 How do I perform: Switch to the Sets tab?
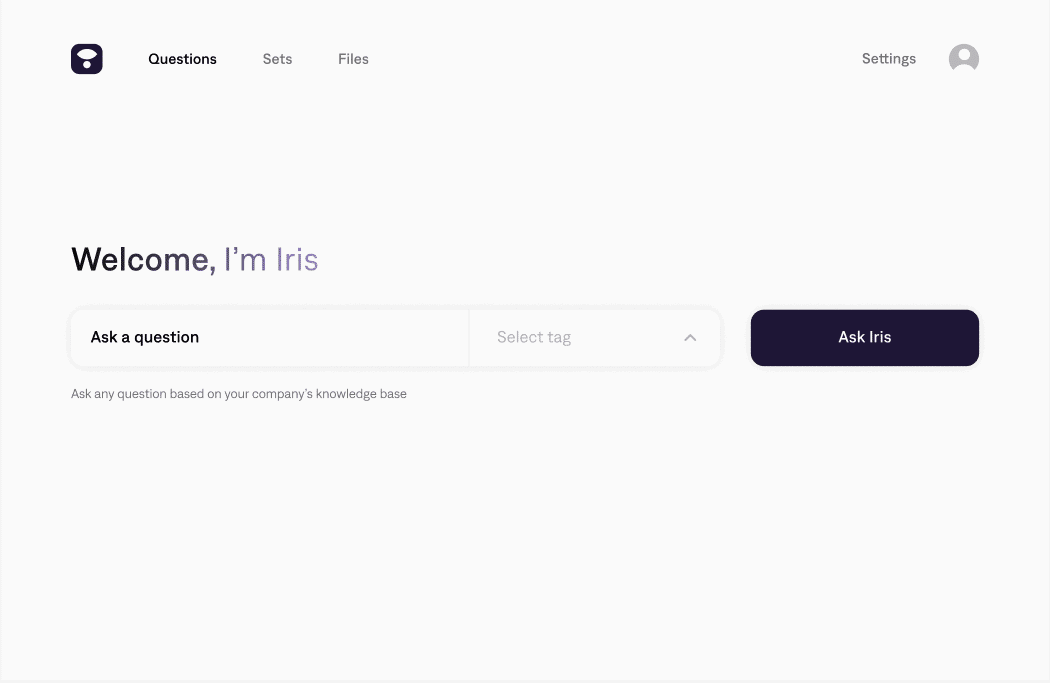tap(277, 59)
